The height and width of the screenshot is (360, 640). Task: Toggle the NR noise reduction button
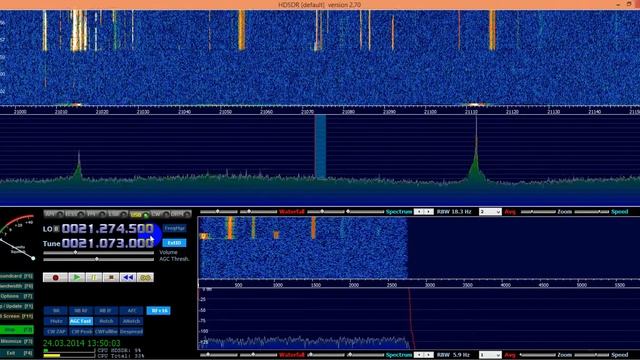(56, 311)
